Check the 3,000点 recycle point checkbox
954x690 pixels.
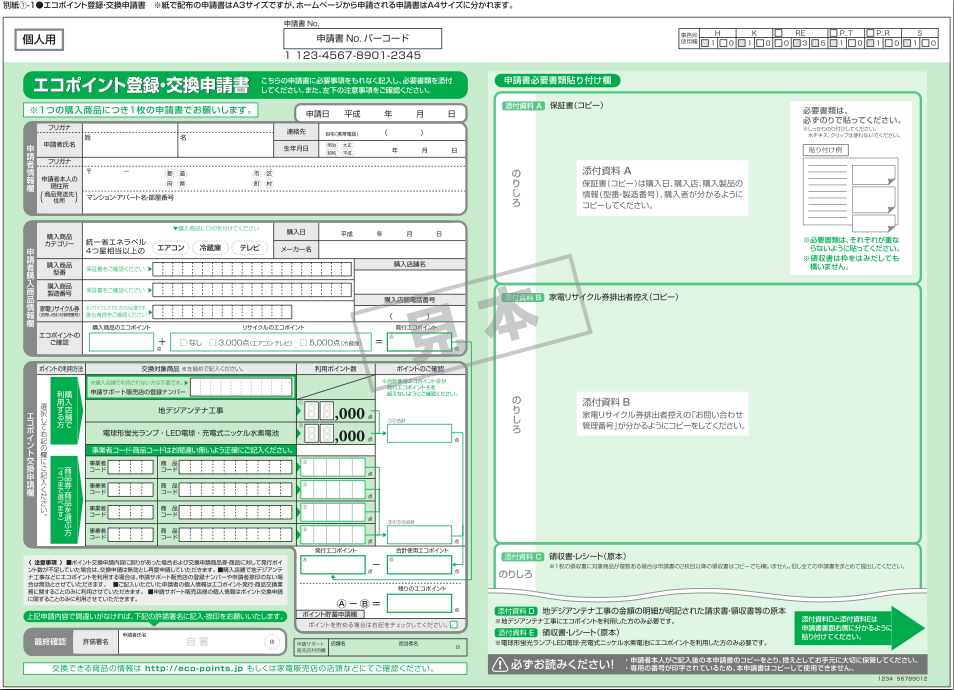(x=210, y=342)
